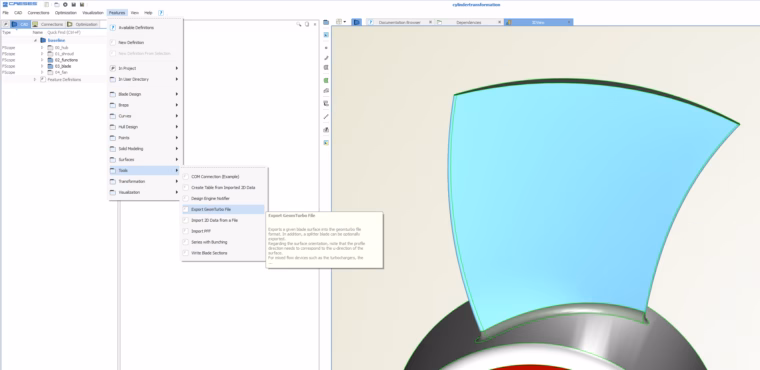
Task: Expand the Feature Definitions tree node
Action: (x=35, y=79)
